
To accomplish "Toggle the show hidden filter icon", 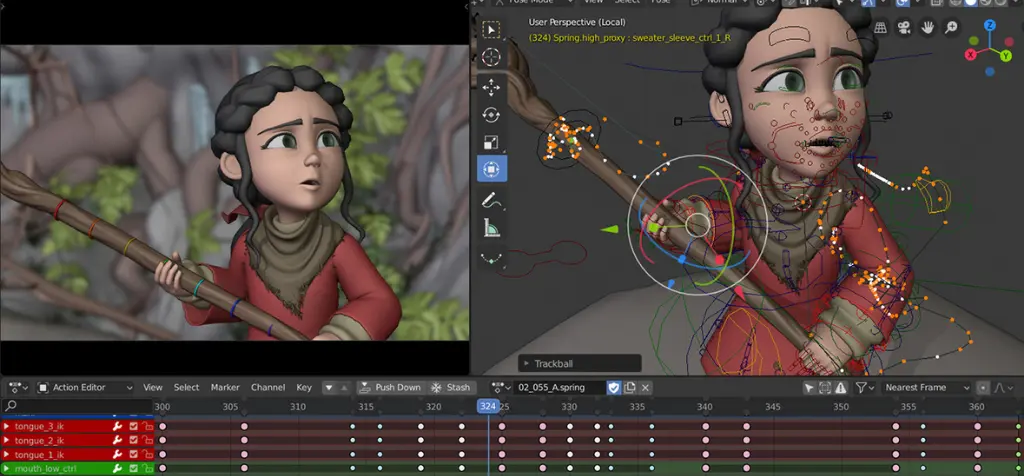I will pos(825,387).
